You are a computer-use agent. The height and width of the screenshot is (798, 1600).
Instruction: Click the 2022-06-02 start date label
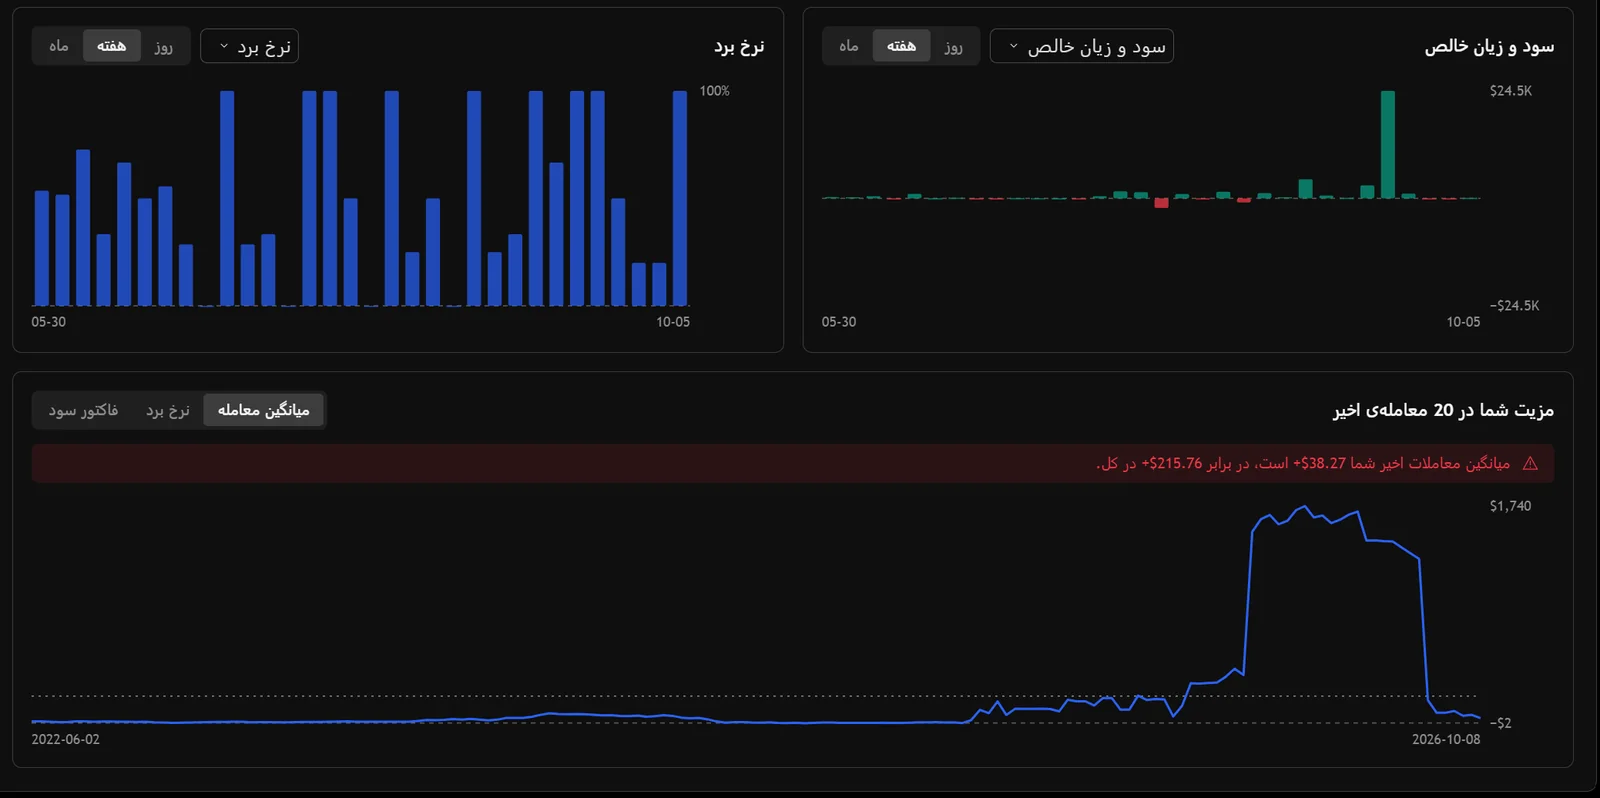(x=66, y=740)
